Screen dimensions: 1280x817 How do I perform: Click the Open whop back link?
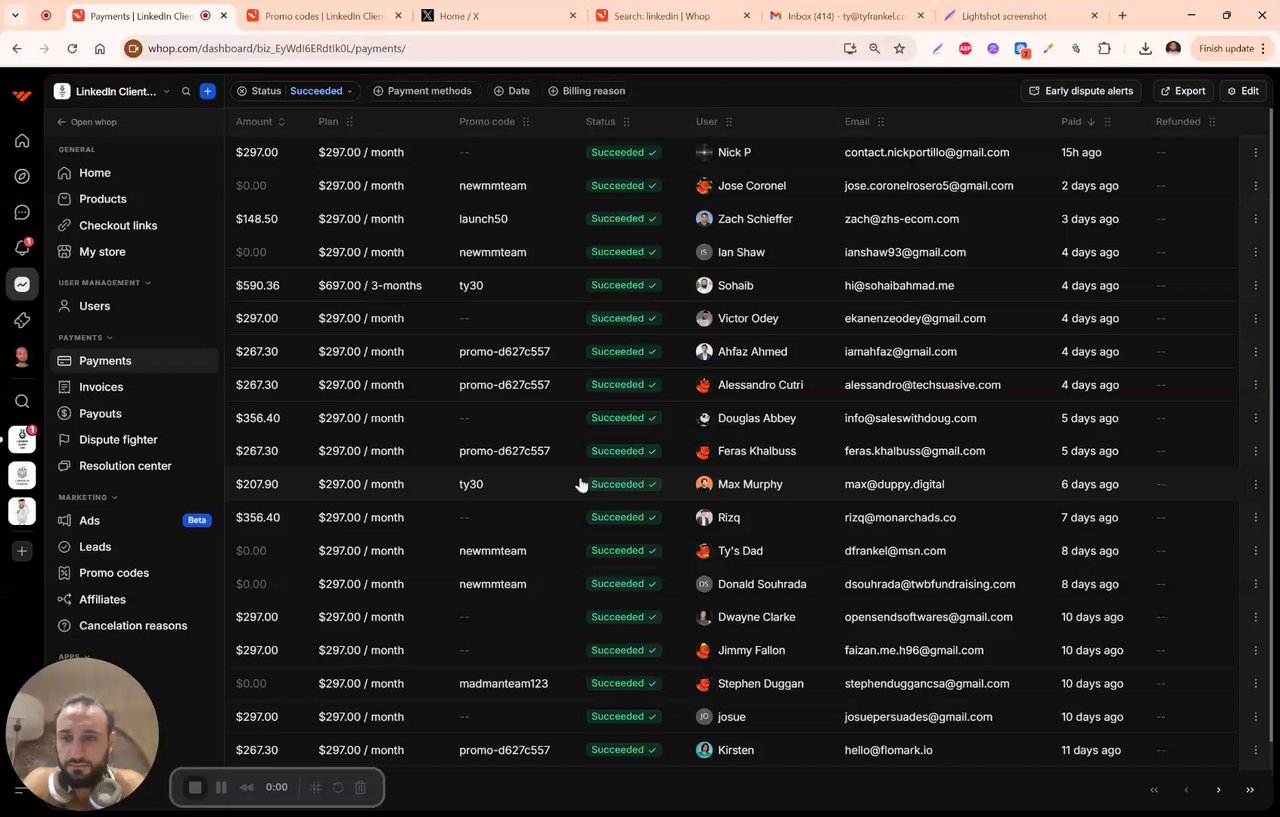(87, 122)
